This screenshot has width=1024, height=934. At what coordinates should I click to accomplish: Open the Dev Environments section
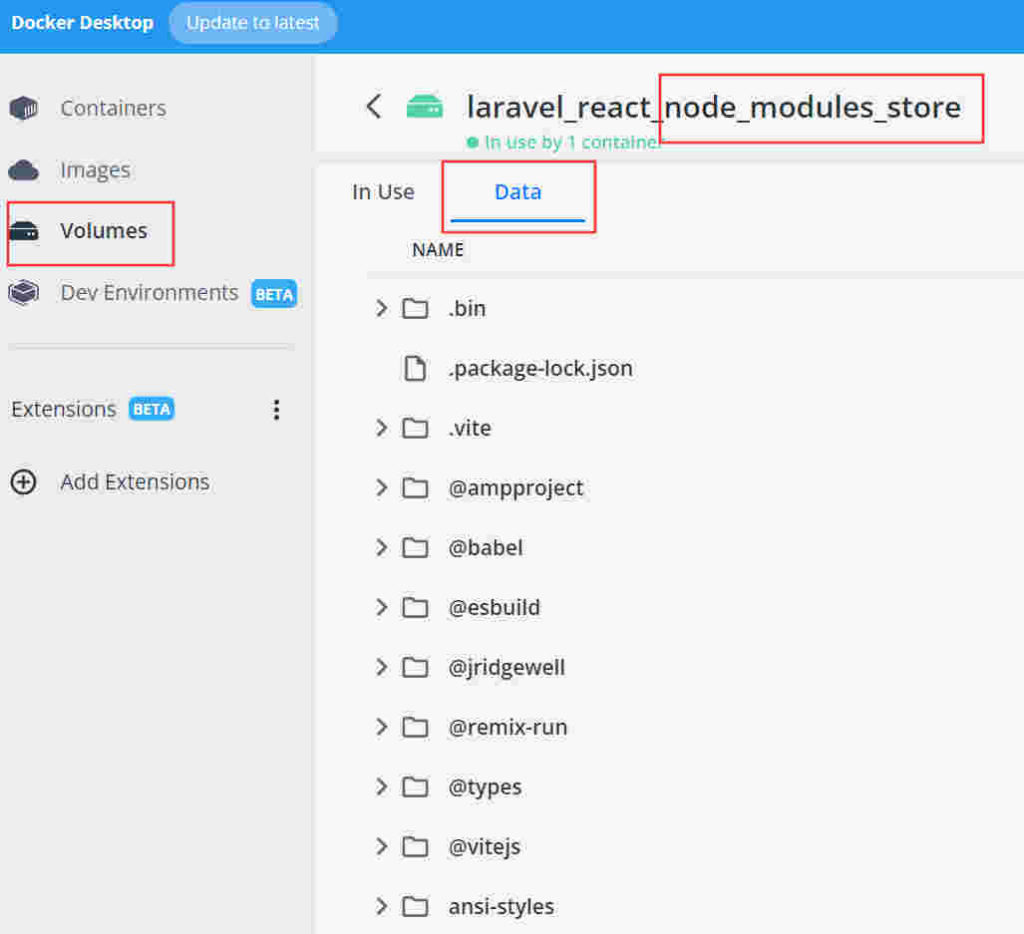pos(149,293)
